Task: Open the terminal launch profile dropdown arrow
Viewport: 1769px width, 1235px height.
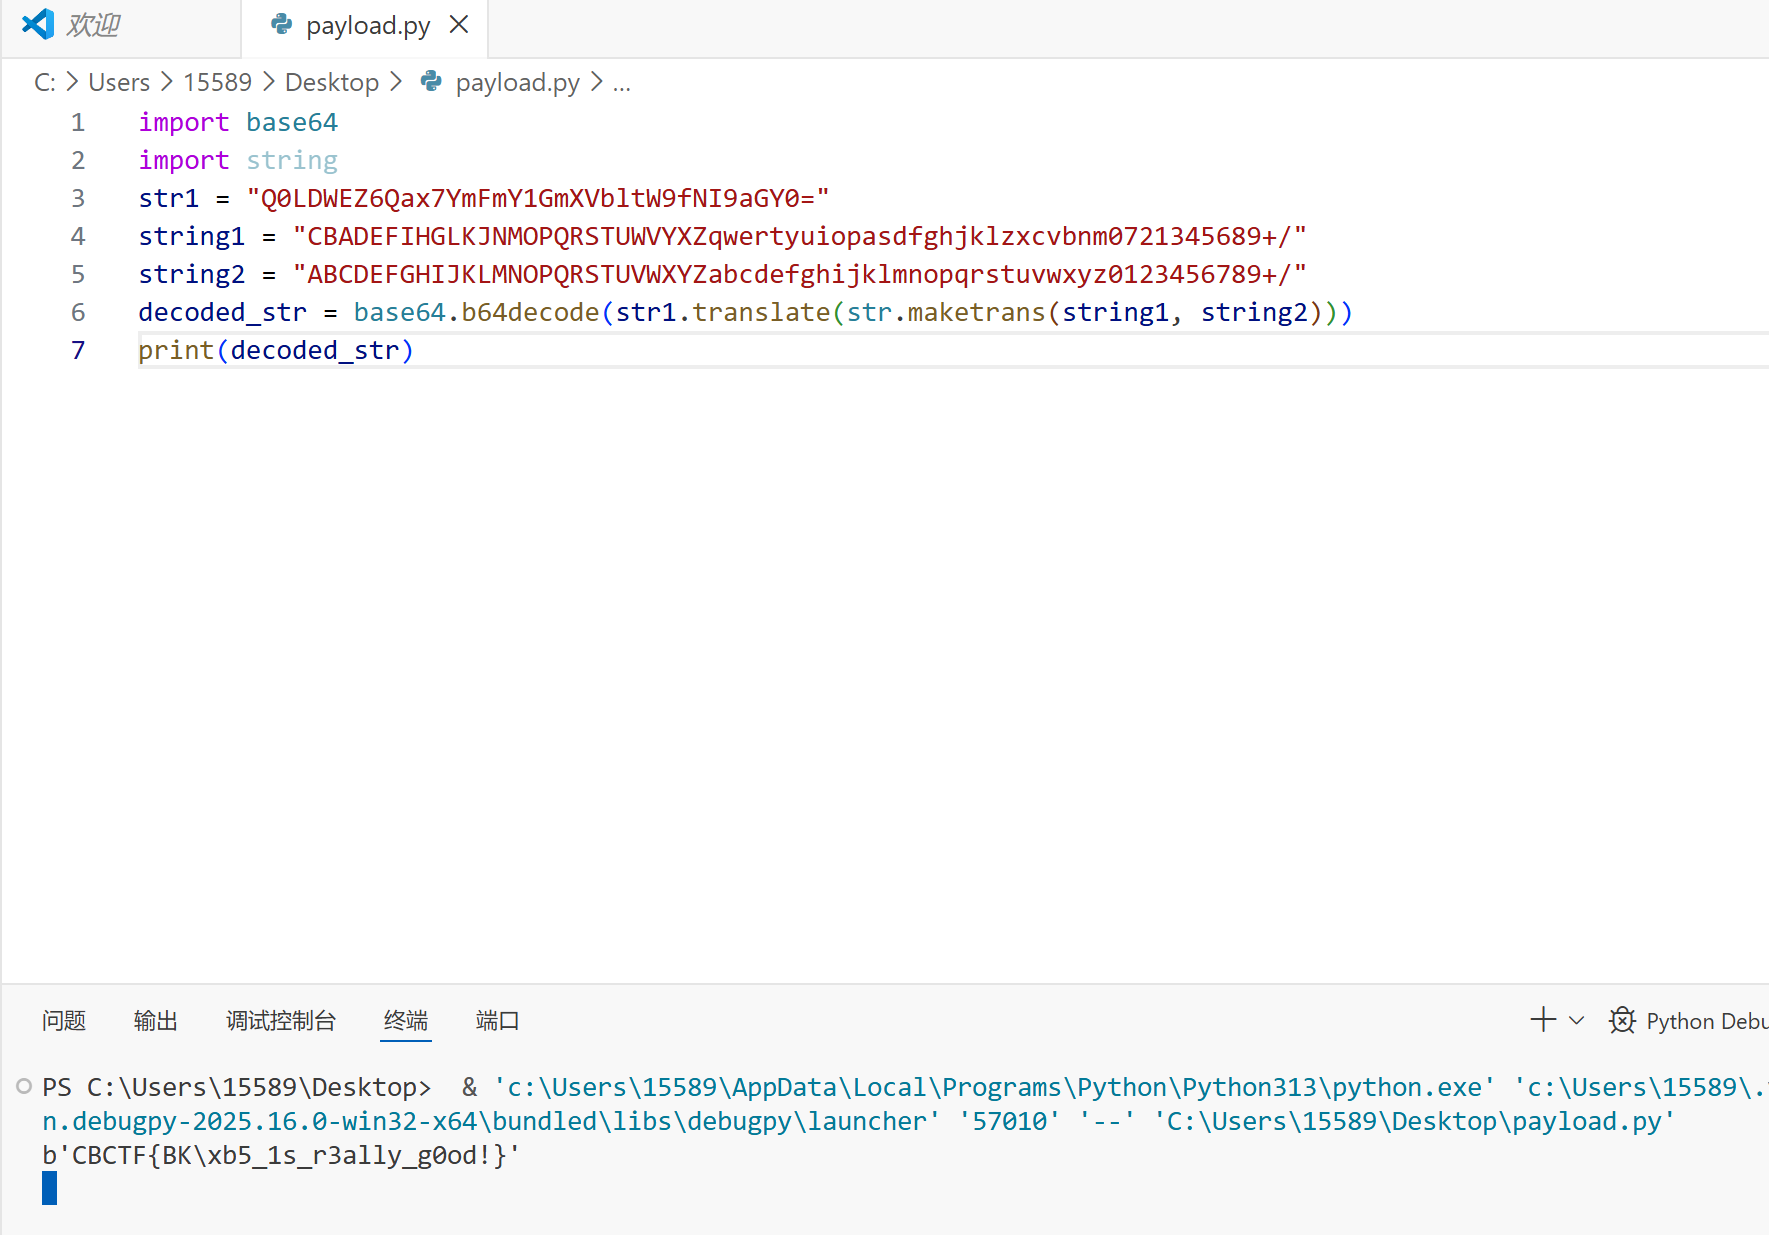Action: pos(1577,1020)
